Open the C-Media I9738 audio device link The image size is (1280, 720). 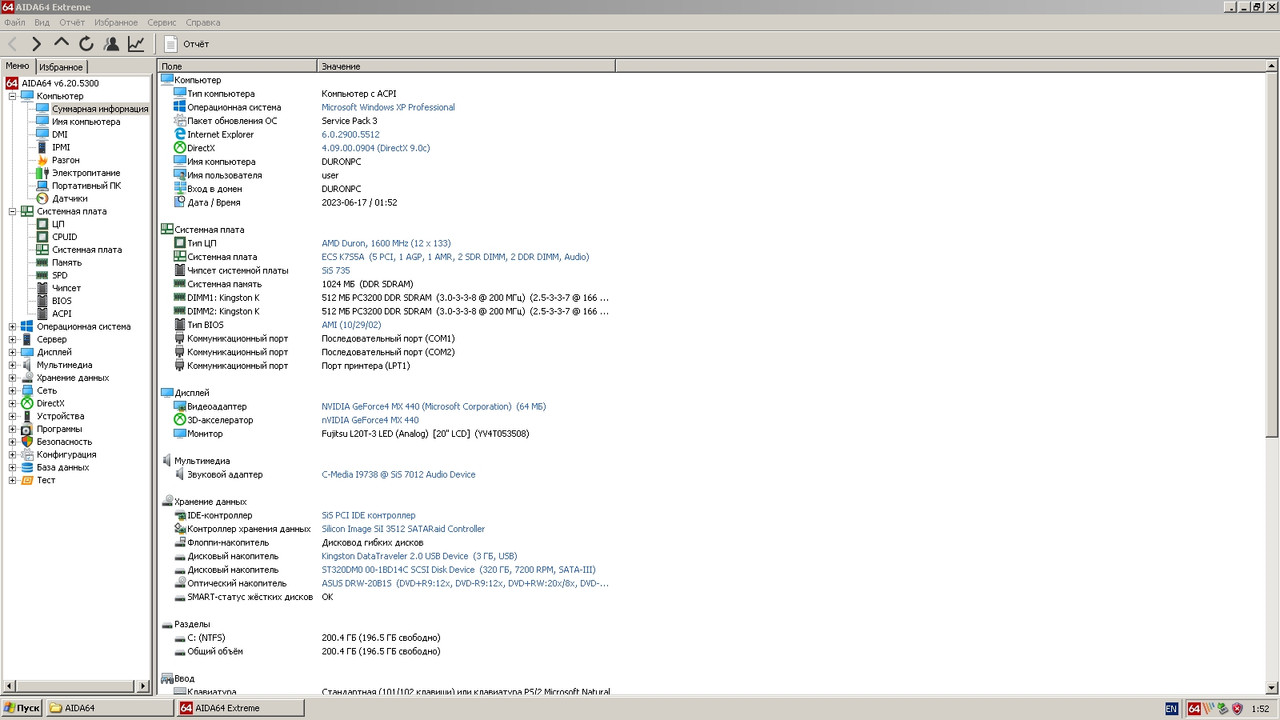(x=398, y=474)
